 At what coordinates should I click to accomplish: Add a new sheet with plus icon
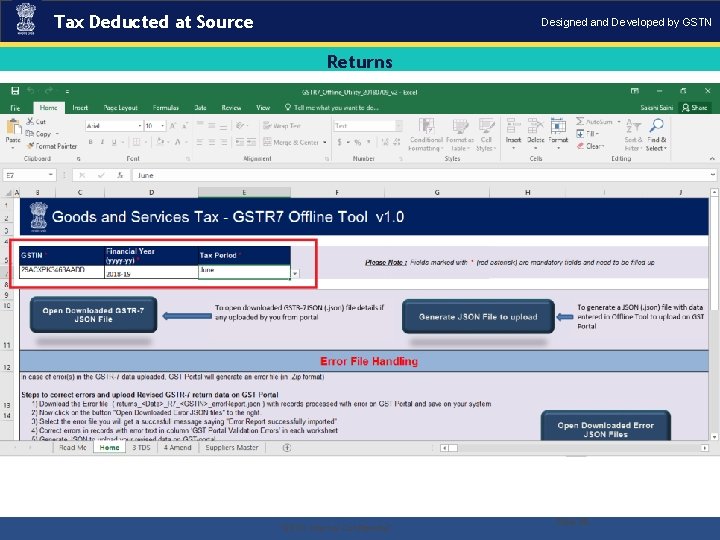click(287, 448)
